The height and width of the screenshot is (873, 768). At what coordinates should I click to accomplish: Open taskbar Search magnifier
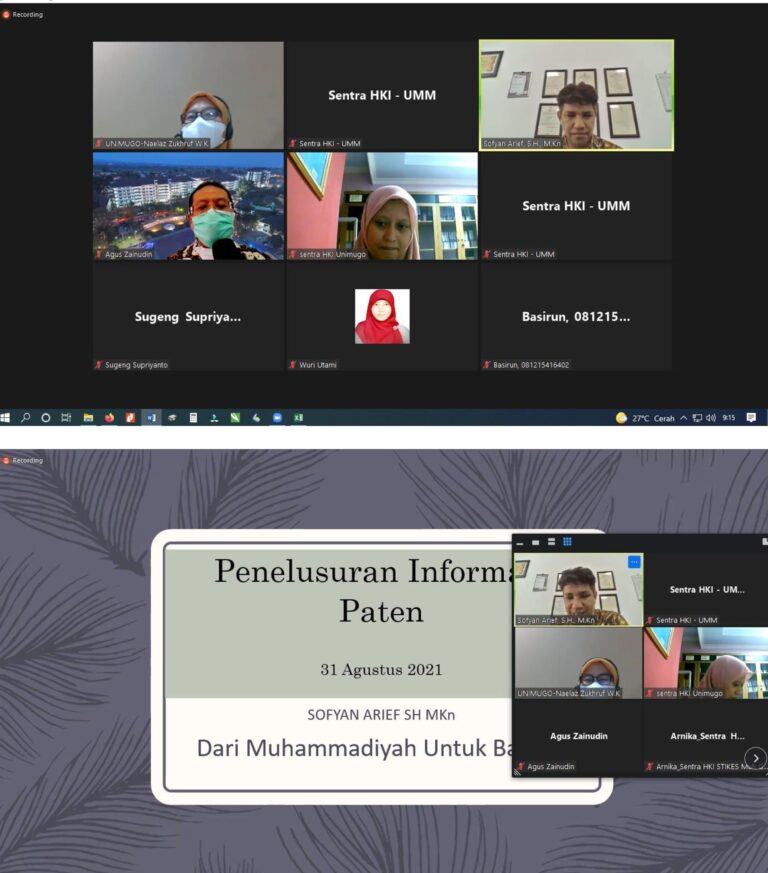click(x=26, y=418)
